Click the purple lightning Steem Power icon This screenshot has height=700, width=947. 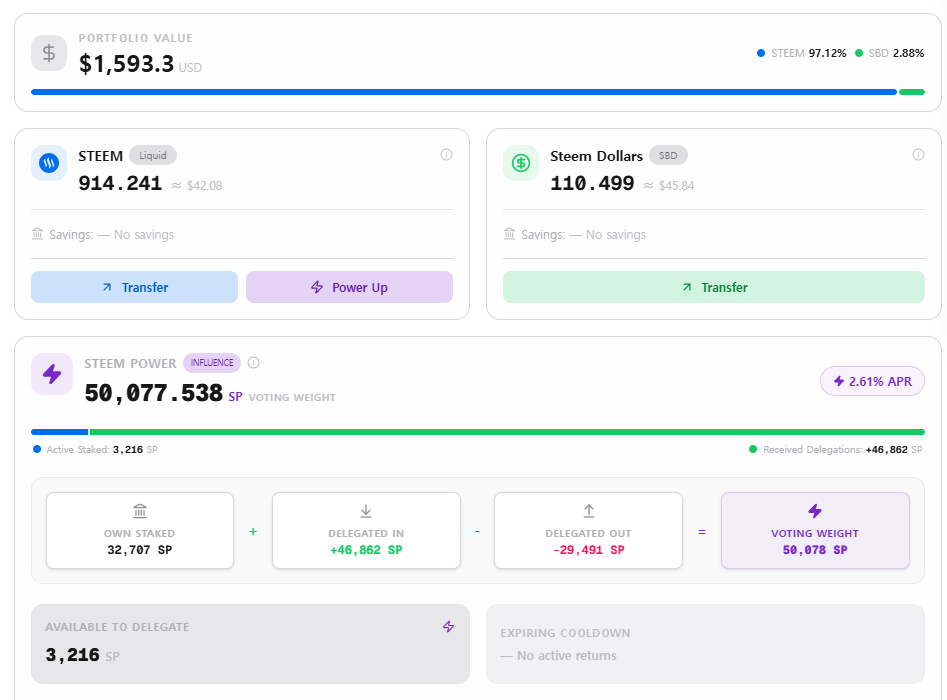click(52, 374)
